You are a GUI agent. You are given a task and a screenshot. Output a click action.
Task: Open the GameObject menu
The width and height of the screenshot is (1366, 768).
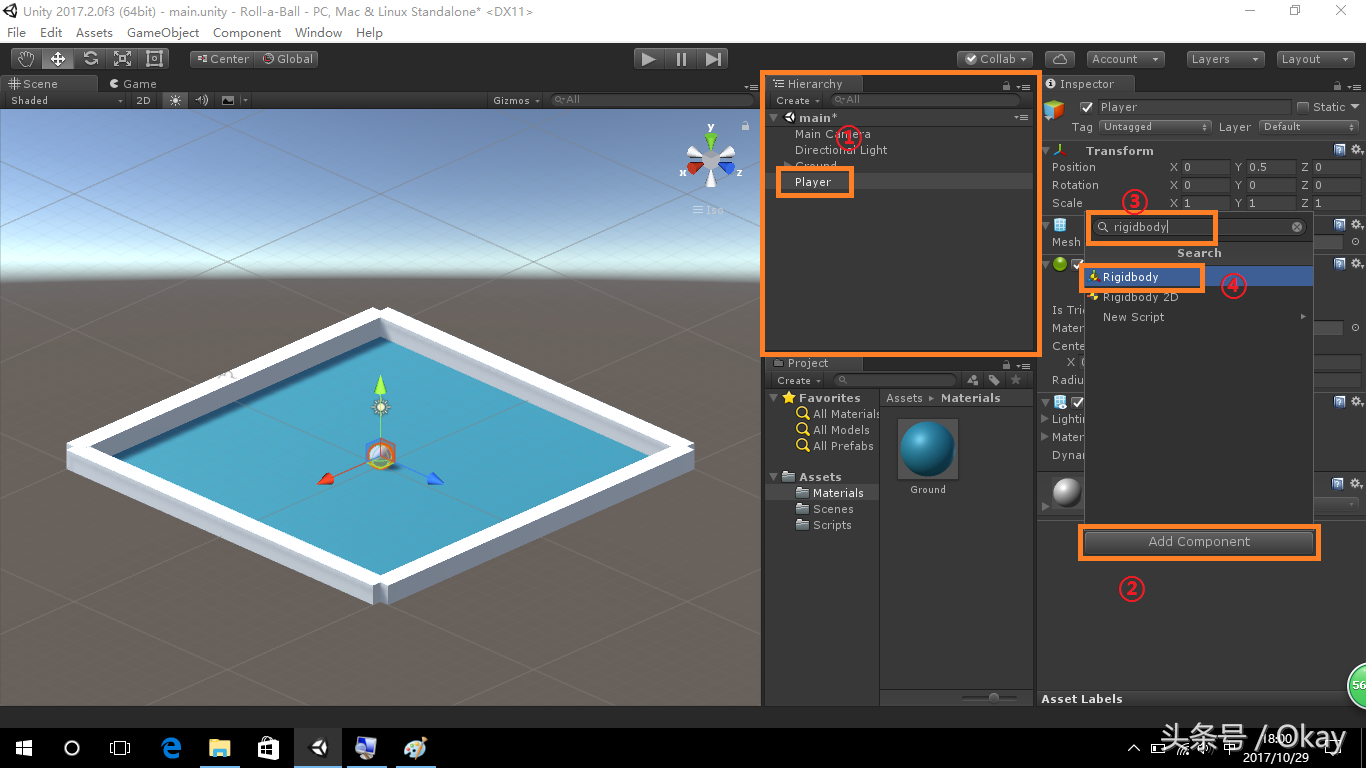point(163,33)
